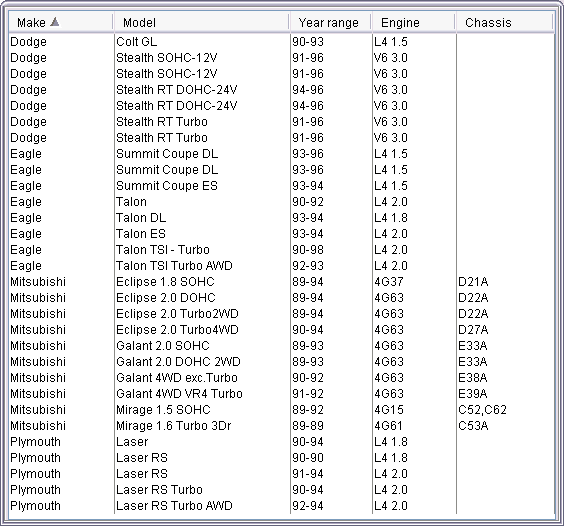
Task: Sort by Year range column header
Action: 331,22
